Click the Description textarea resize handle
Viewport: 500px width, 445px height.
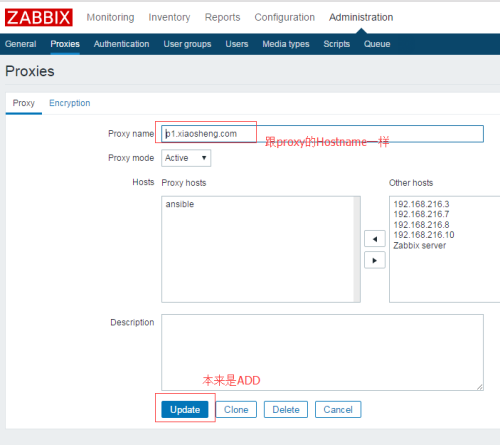[x=480, y=387]
